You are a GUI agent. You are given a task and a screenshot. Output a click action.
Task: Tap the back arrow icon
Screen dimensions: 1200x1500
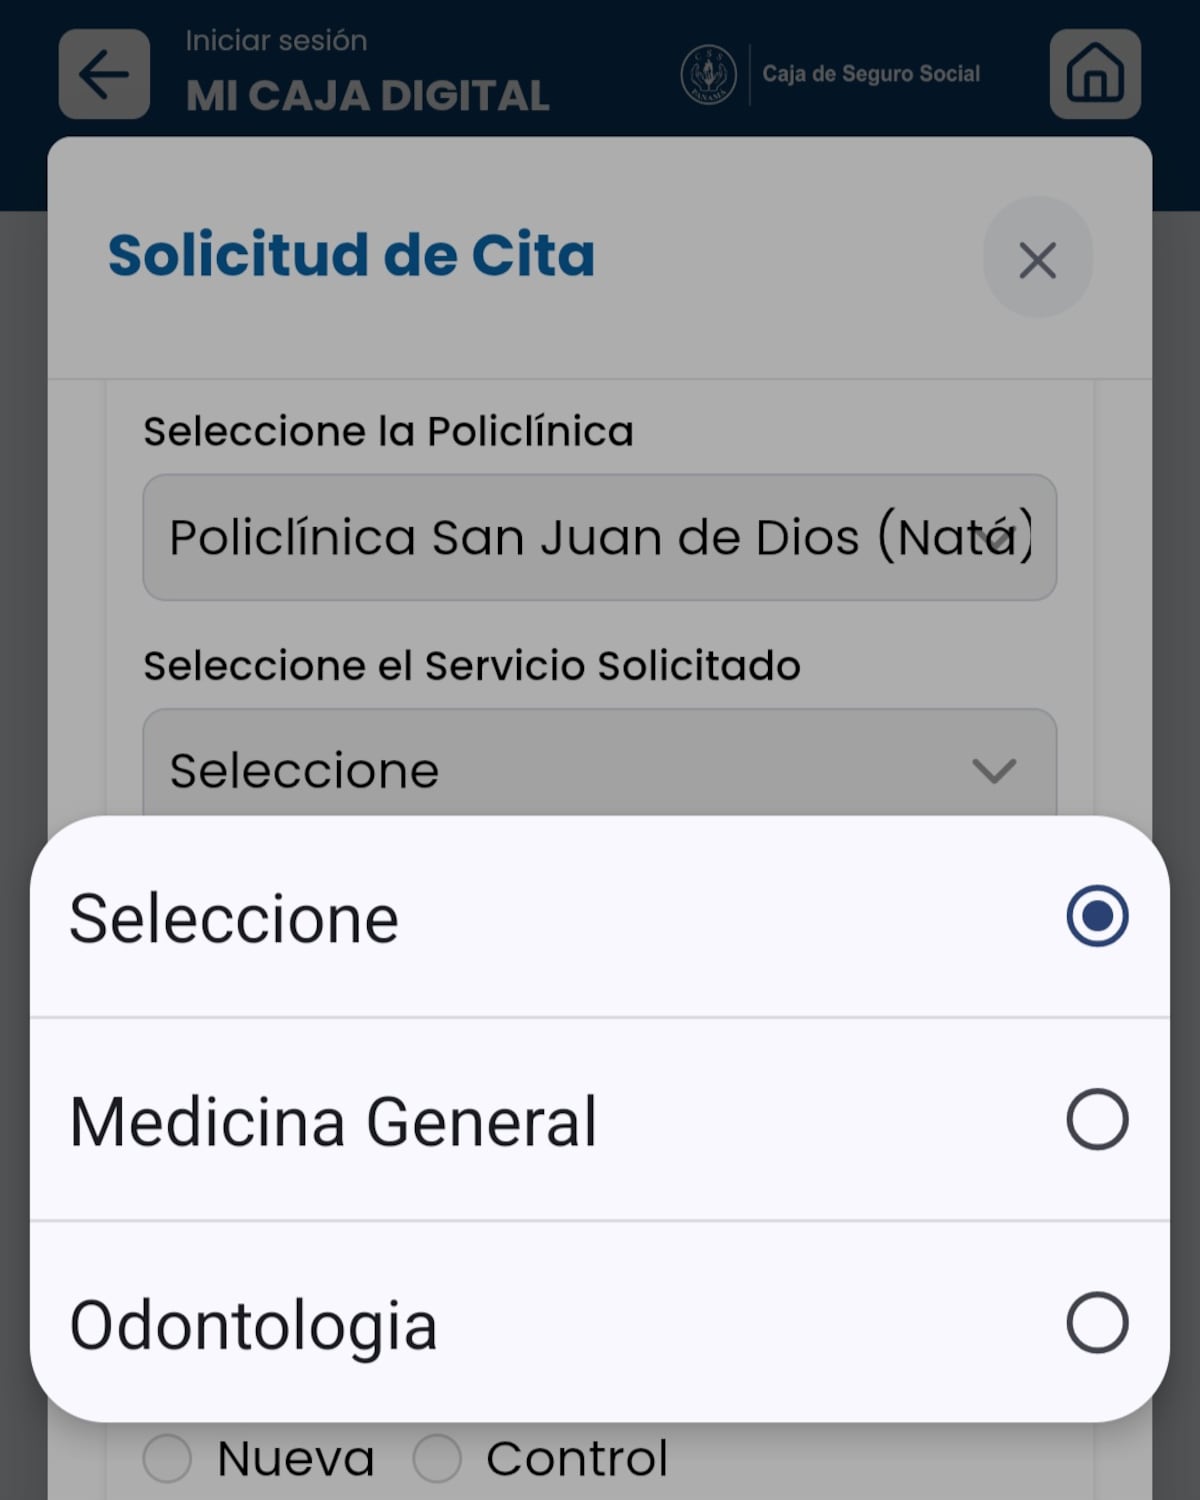pos(104,74)
